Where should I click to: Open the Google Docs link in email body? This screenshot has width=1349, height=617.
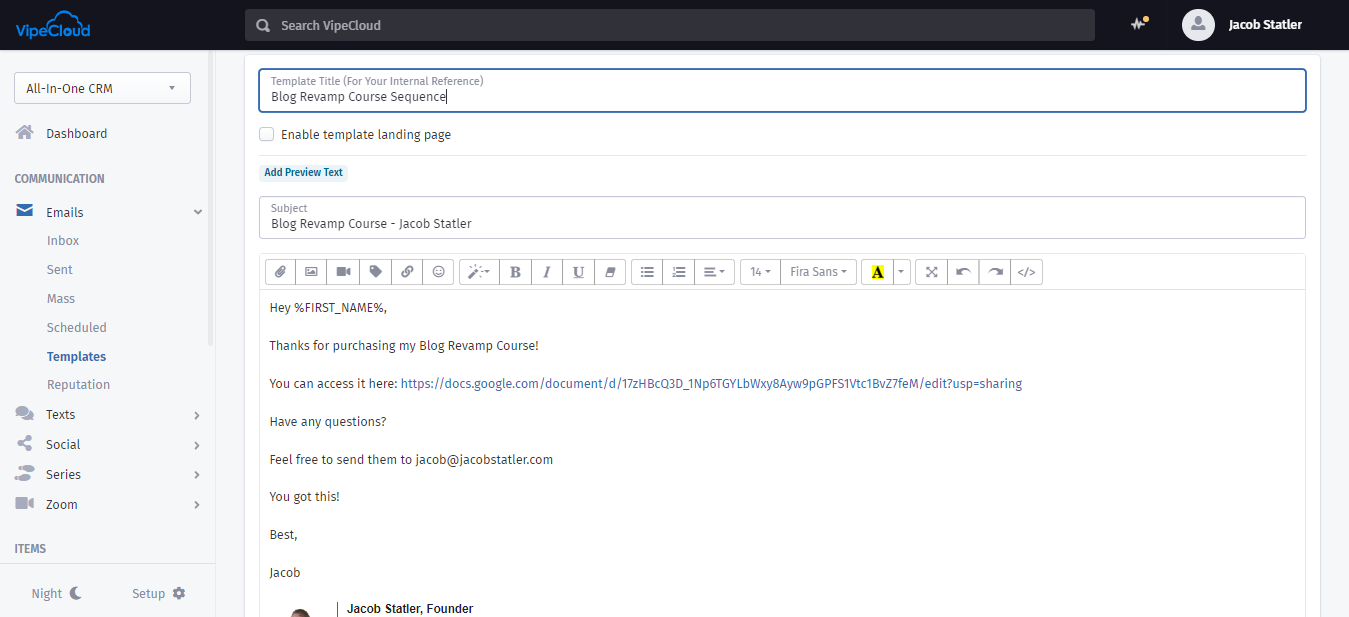pyautogui.click(x=711, y=384)
